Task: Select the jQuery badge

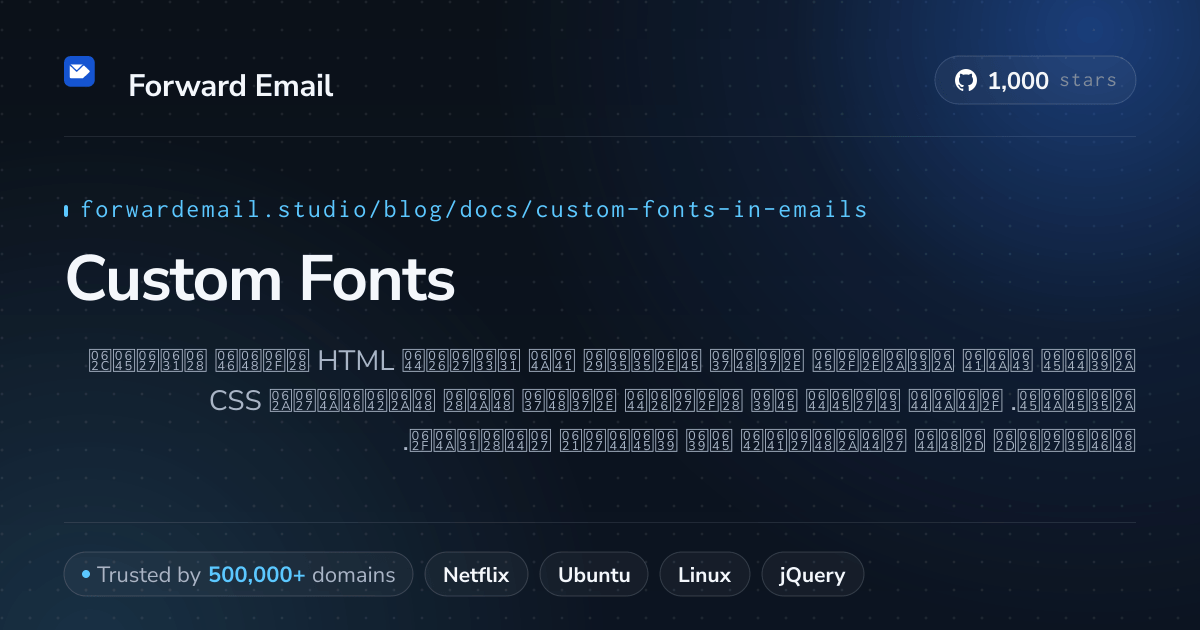Action: coord(812,575)
